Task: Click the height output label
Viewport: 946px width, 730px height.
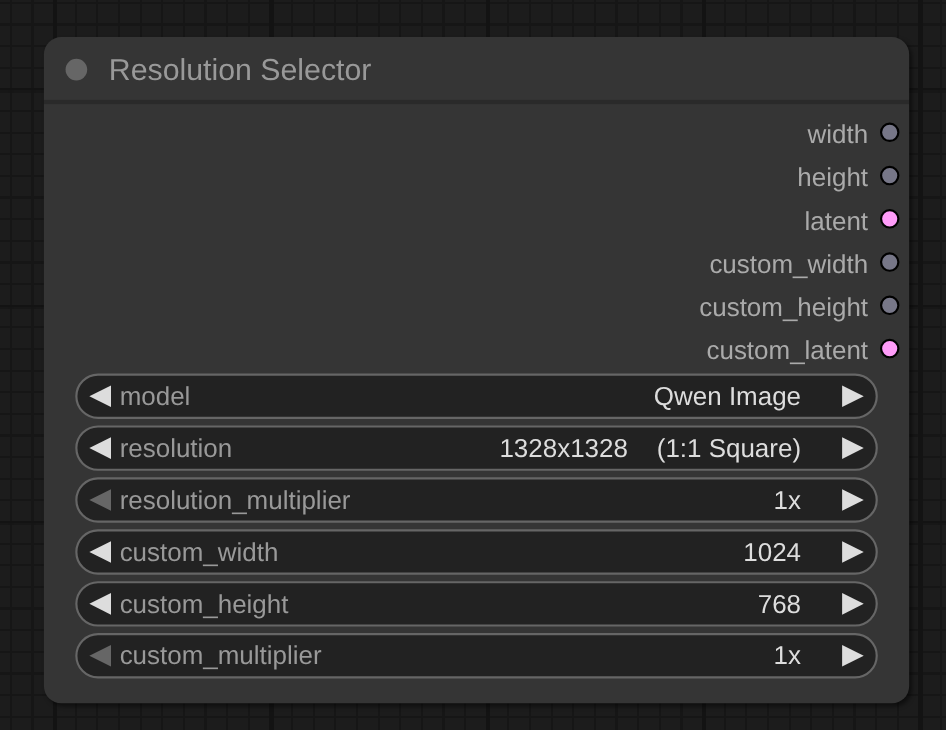Action: [833, 177]
